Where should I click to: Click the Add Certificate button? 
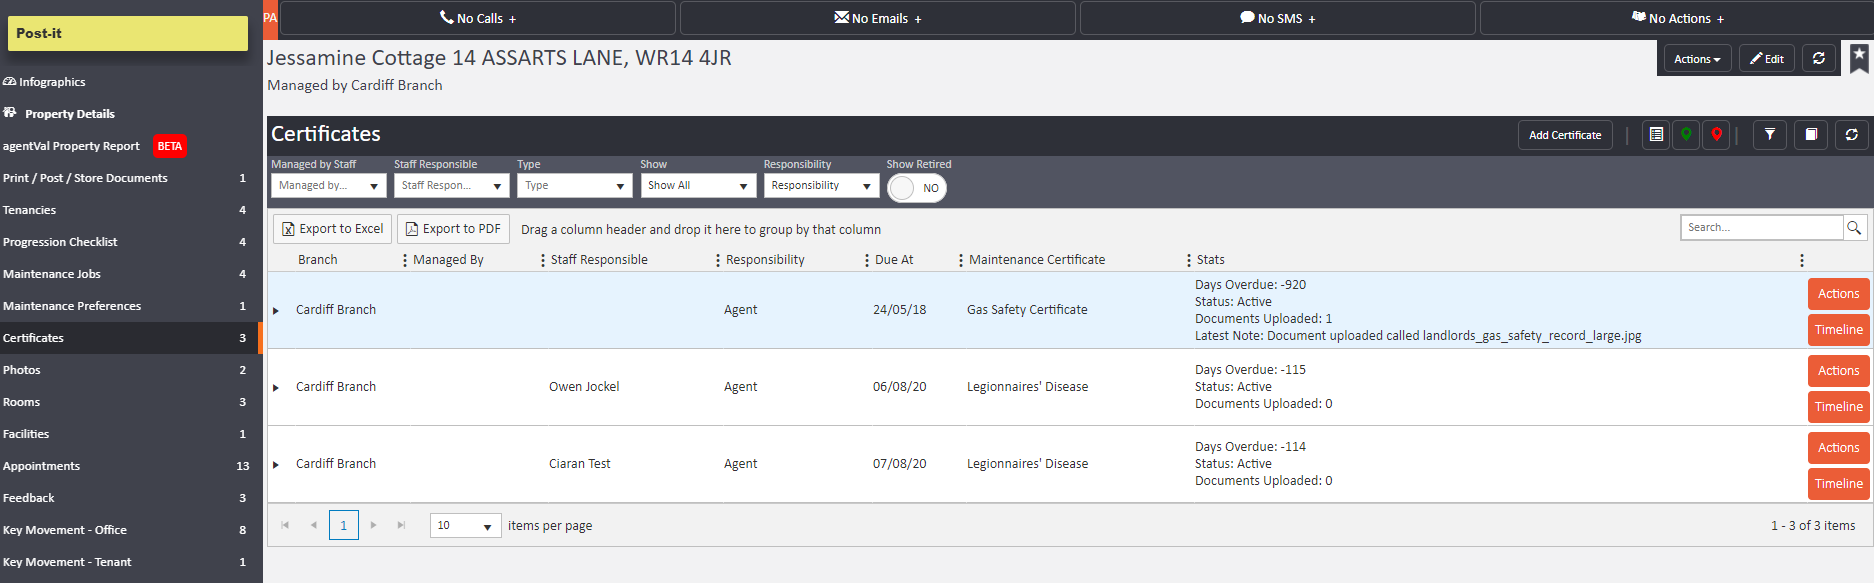pos(1564,135)
